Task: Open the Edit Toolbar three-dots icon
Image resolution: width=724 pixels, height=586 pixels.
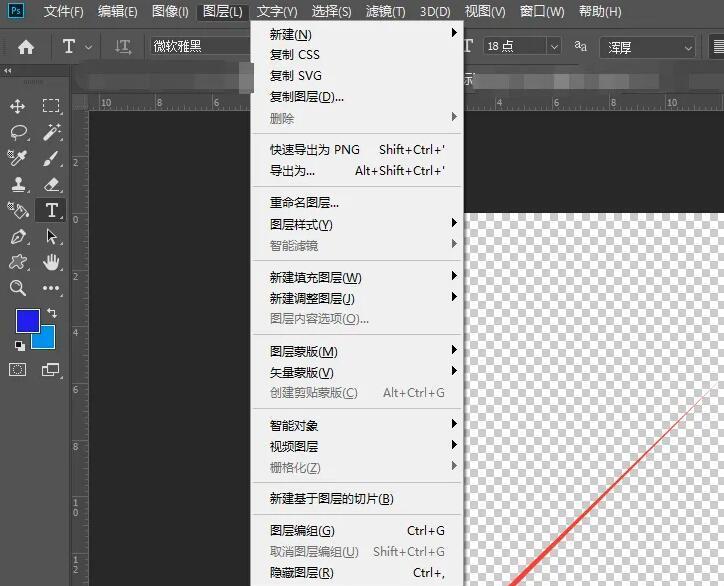Action: pos(51,288)
